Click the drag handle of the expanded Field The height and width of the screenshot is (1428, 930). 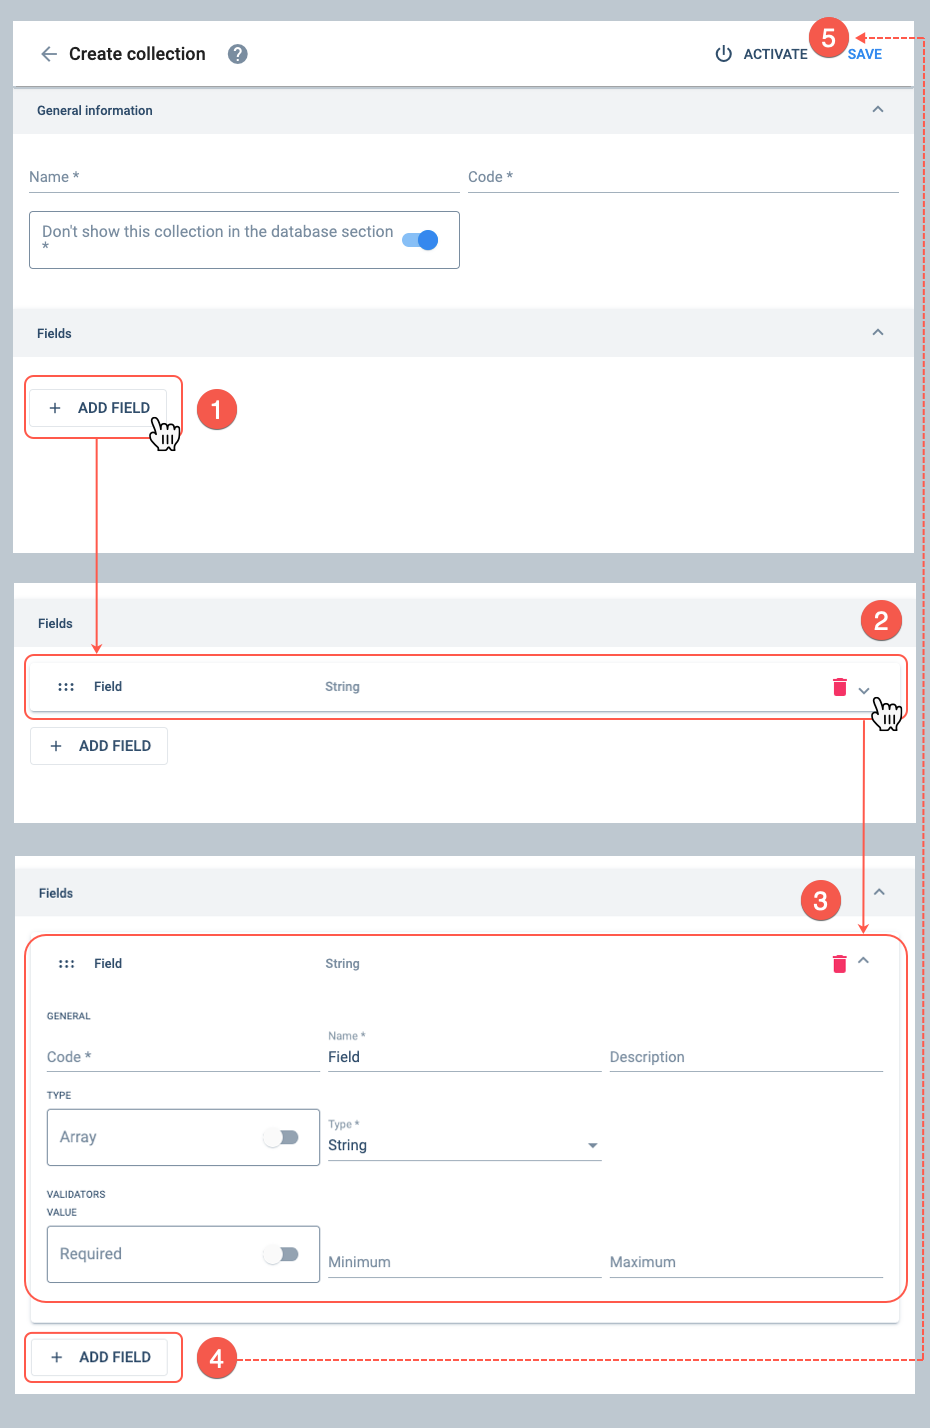66,964
